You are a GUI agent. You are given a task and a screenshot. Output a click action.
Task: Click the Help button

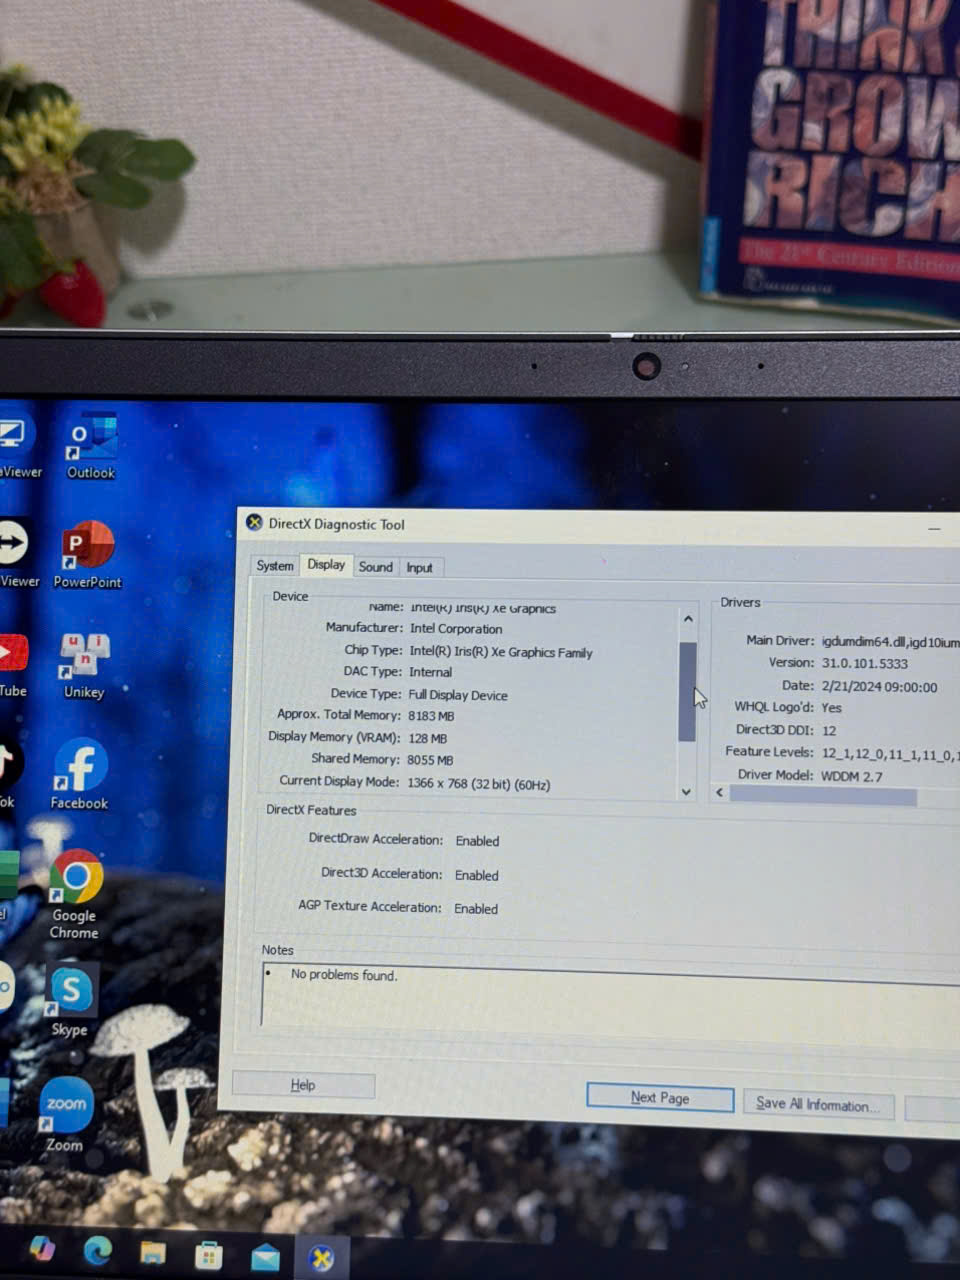(303, 1085)
